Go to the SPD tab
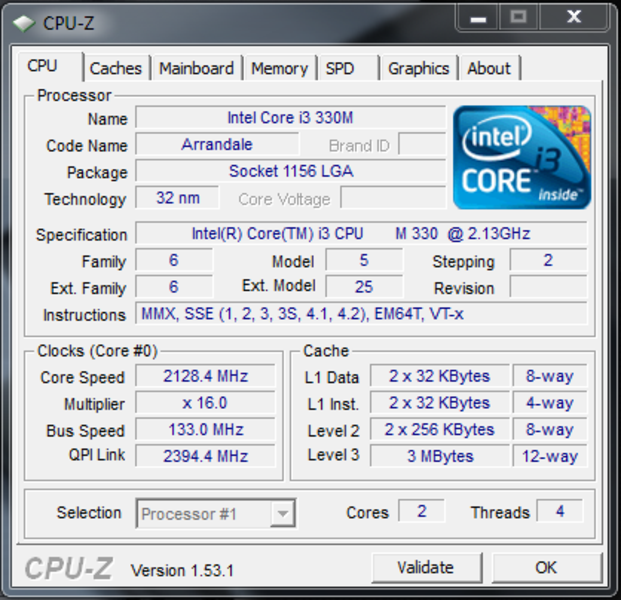Image resolution: width=621 pixels, height=600 pixels. (348, 69)
